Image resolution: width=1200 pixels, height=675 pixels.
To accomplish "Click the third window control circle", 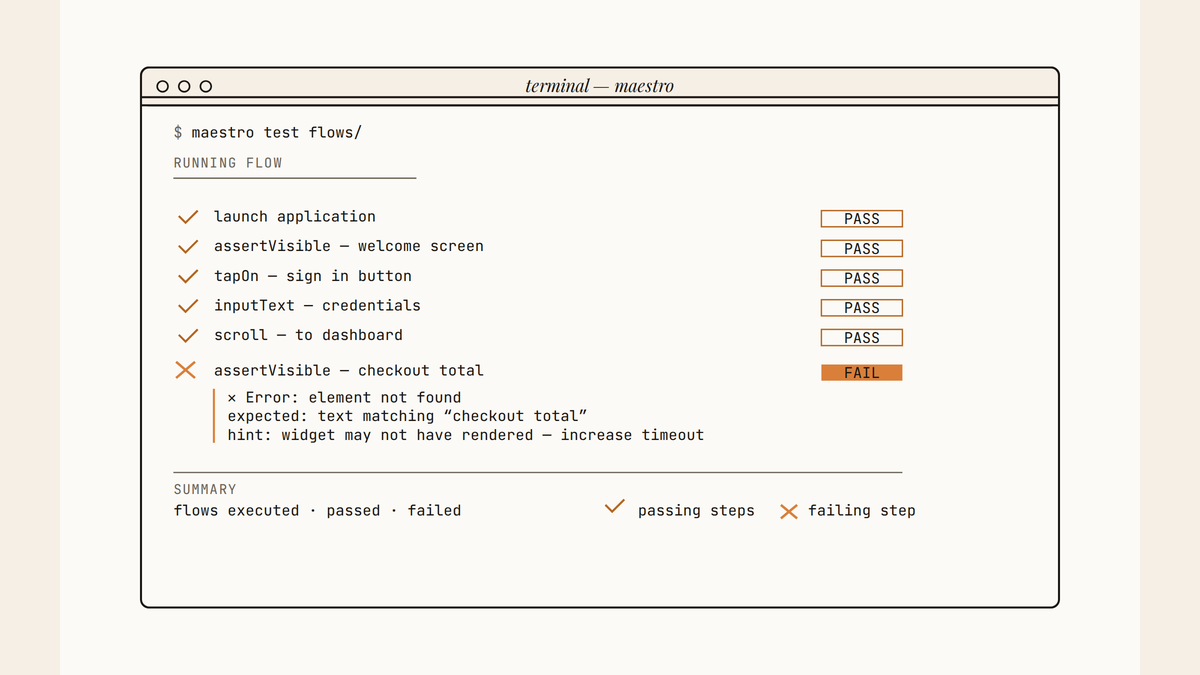I will (x=206, y=86).
